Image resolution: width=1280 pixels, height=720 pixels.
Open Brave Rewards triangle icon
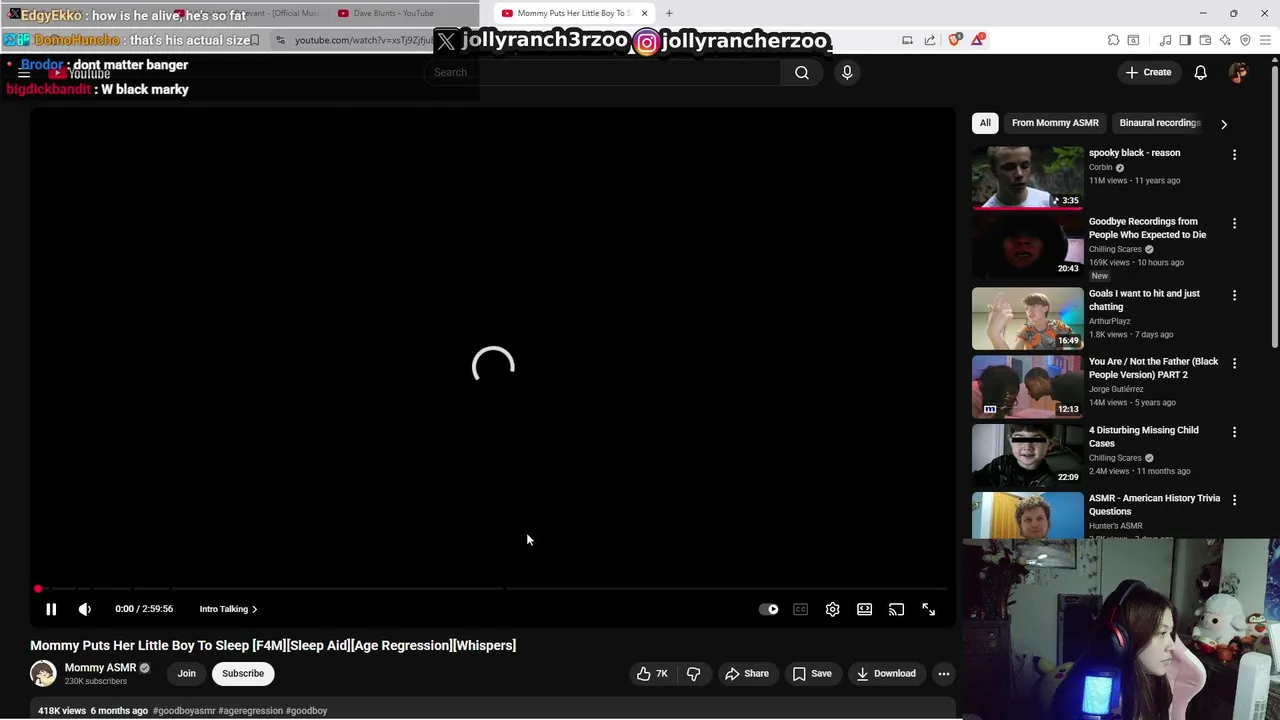[977, 40]
